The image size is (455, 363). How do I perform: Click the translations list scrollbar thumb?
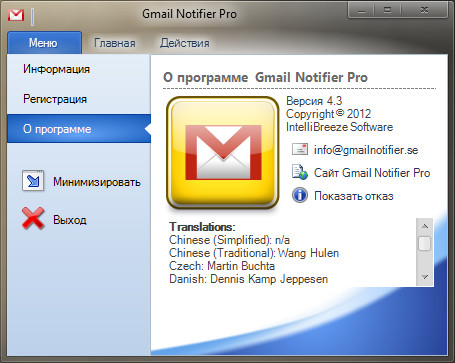(x=425, y=243)
